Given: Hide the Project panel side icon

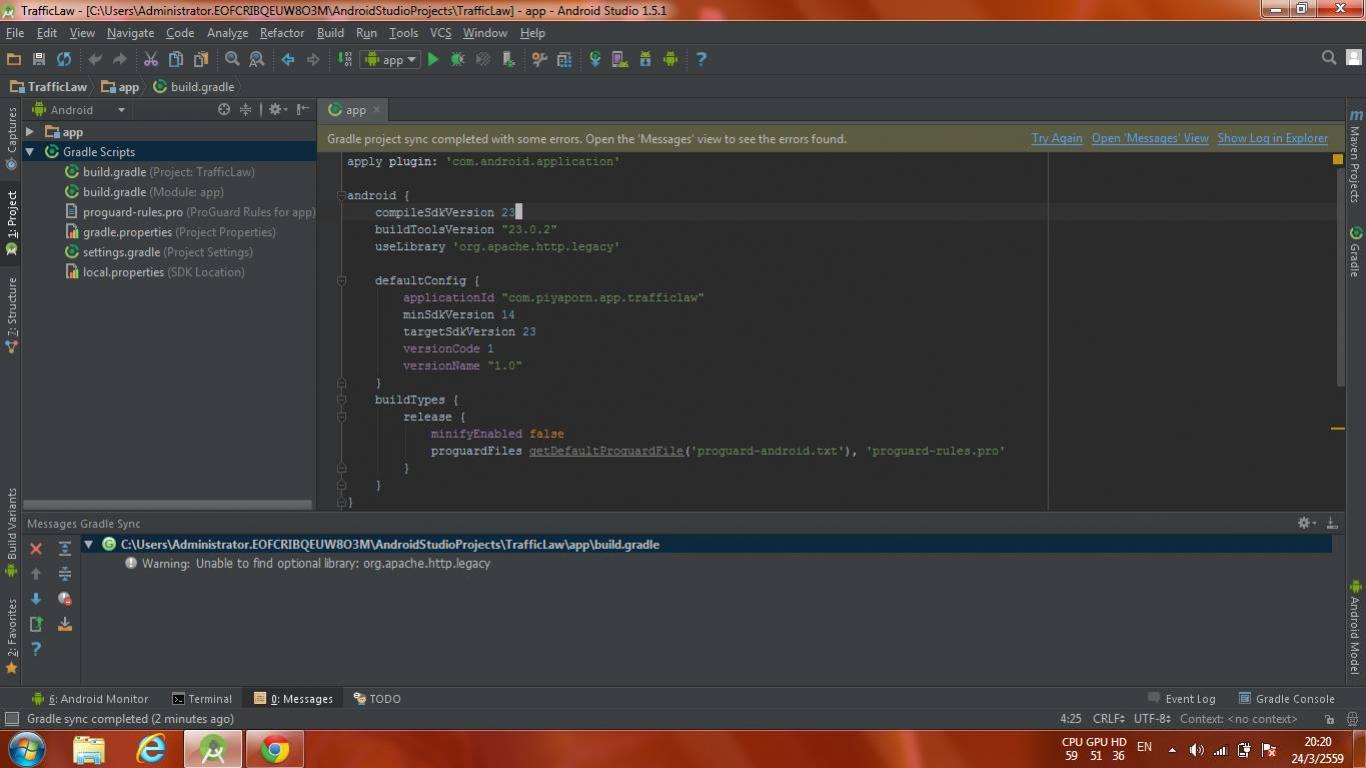Looking at the screenshot, I should point(303,110).
